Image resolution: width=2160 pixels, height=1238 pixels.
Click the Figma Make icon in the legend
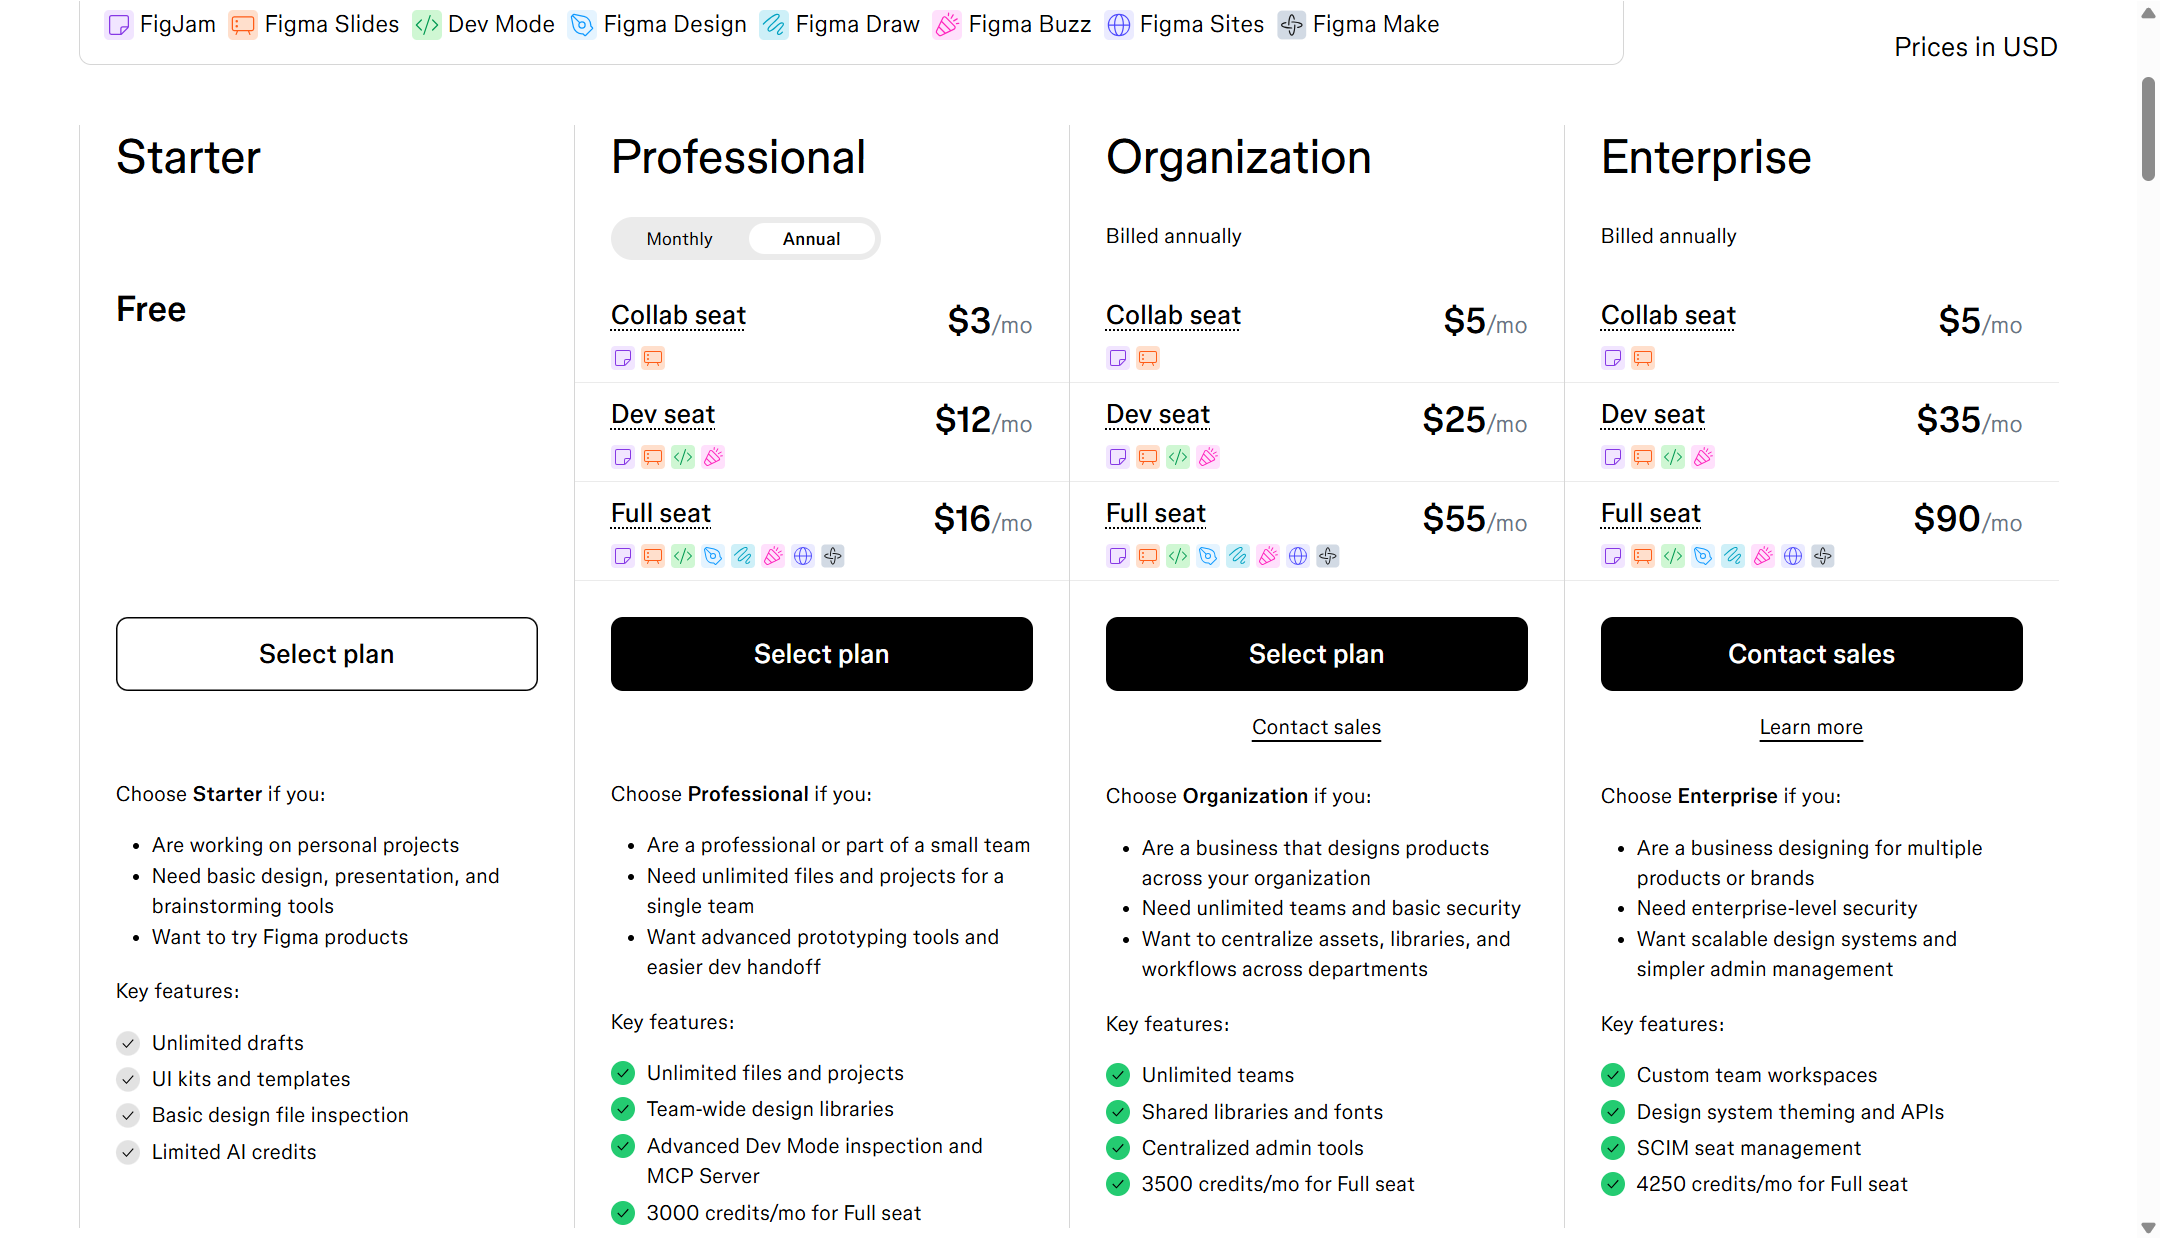(1291, 25)
